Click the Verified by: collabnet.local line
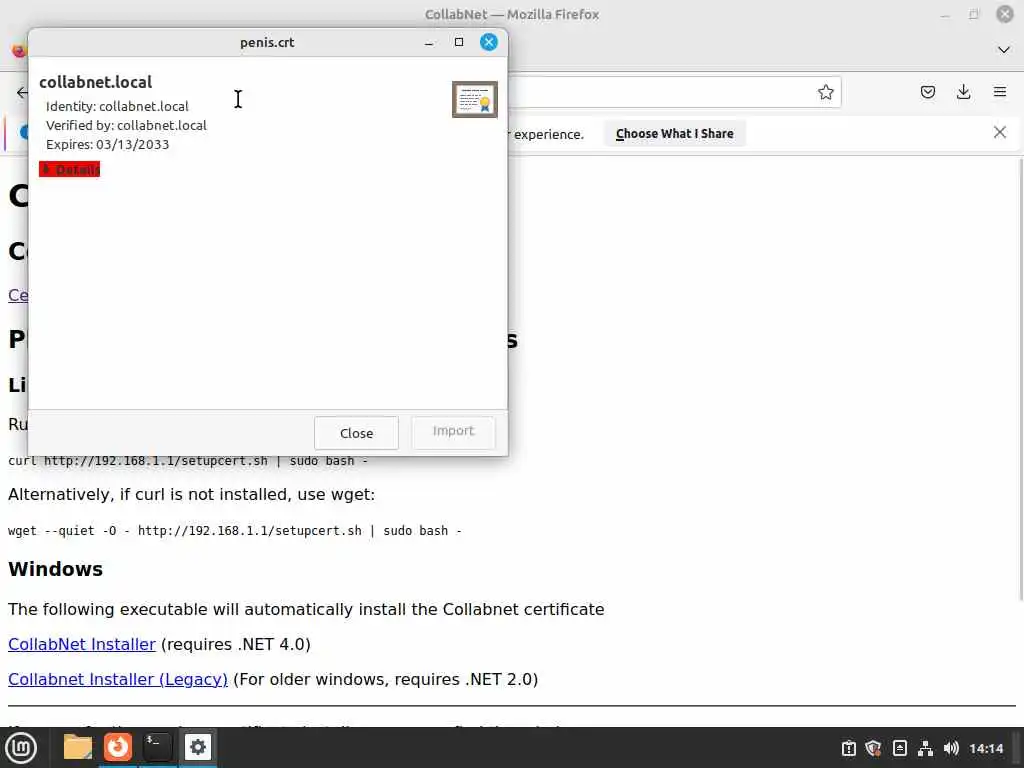 [x=126, y=125]
